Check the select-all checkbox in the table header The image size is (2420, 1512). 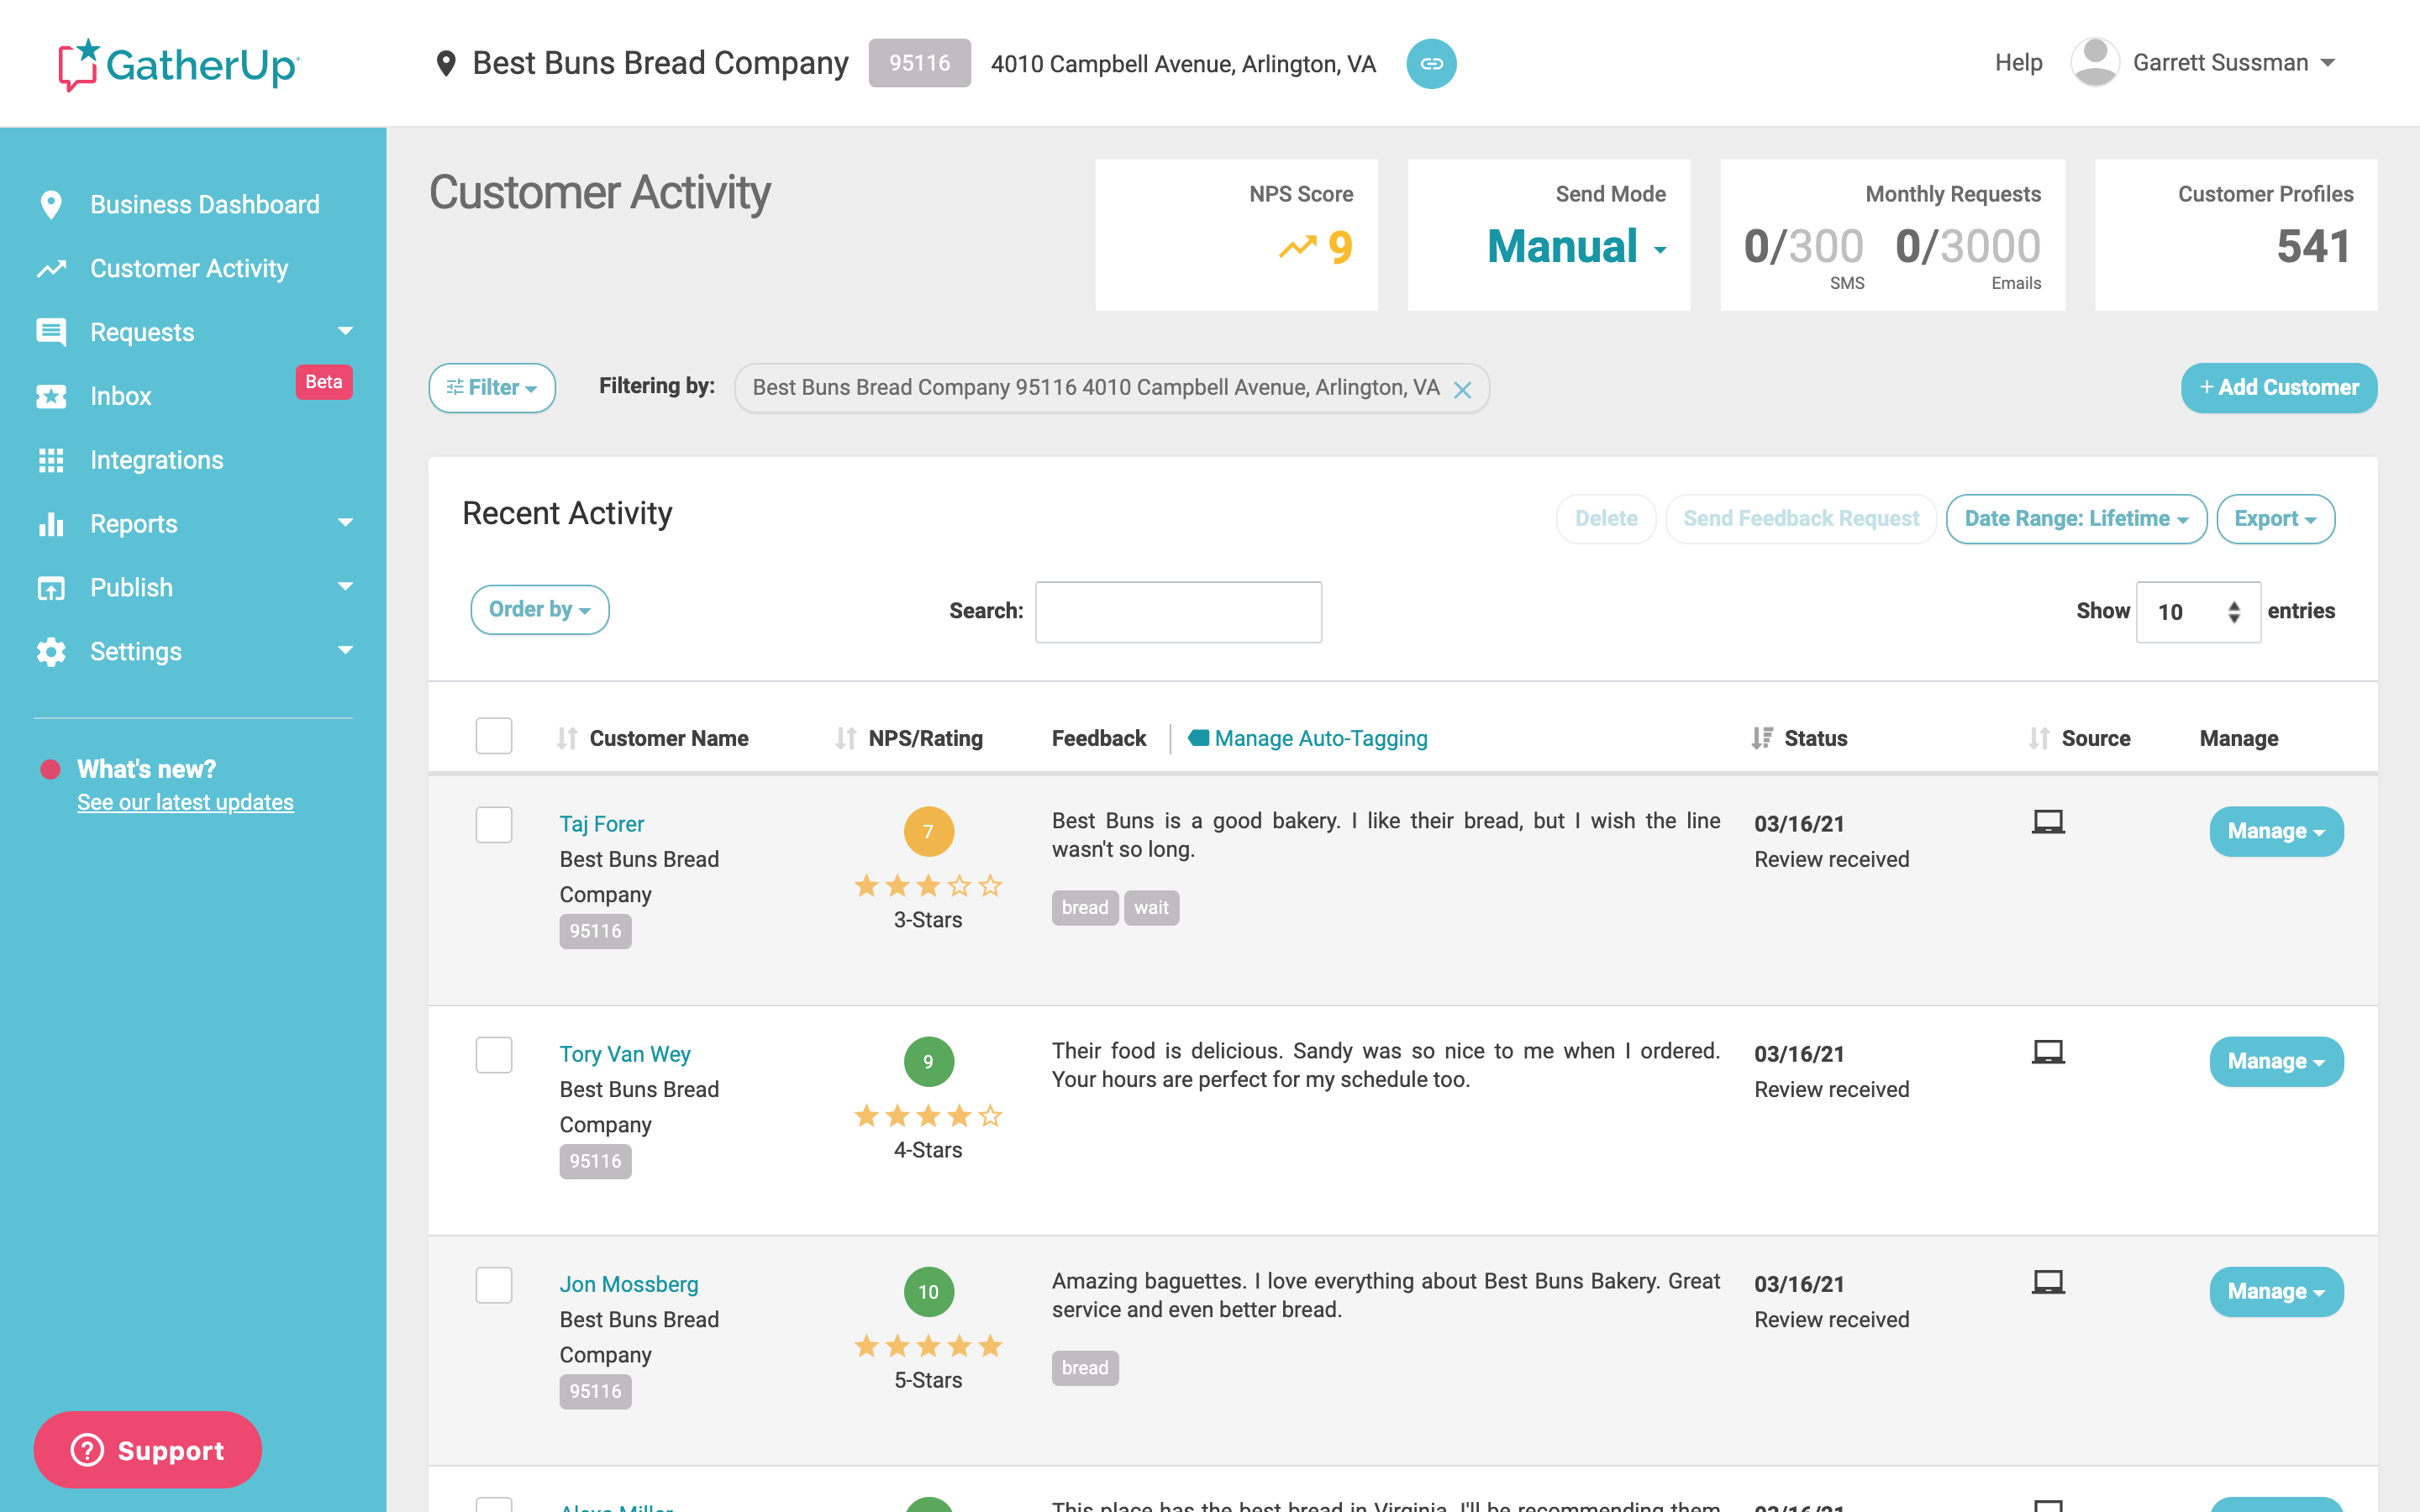coord(493,735)
